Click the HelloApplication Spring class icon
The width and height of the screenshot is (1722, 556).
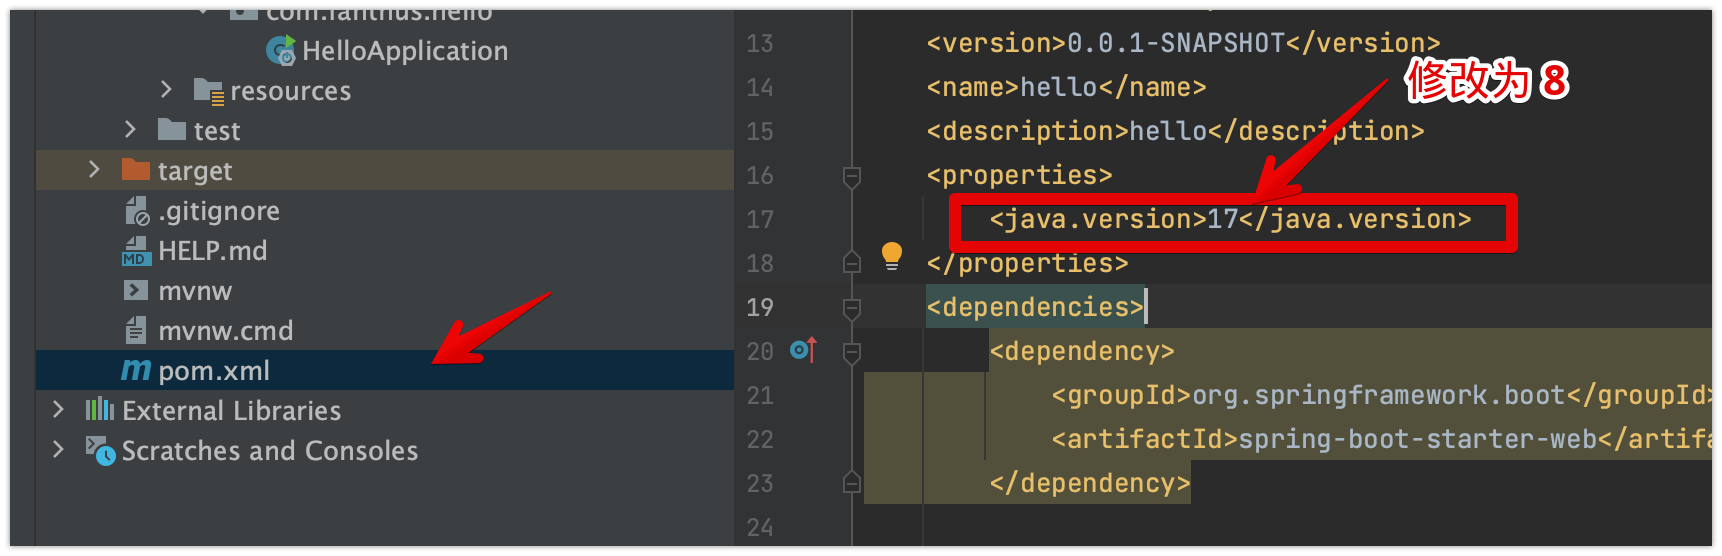[x=280, y=50]
